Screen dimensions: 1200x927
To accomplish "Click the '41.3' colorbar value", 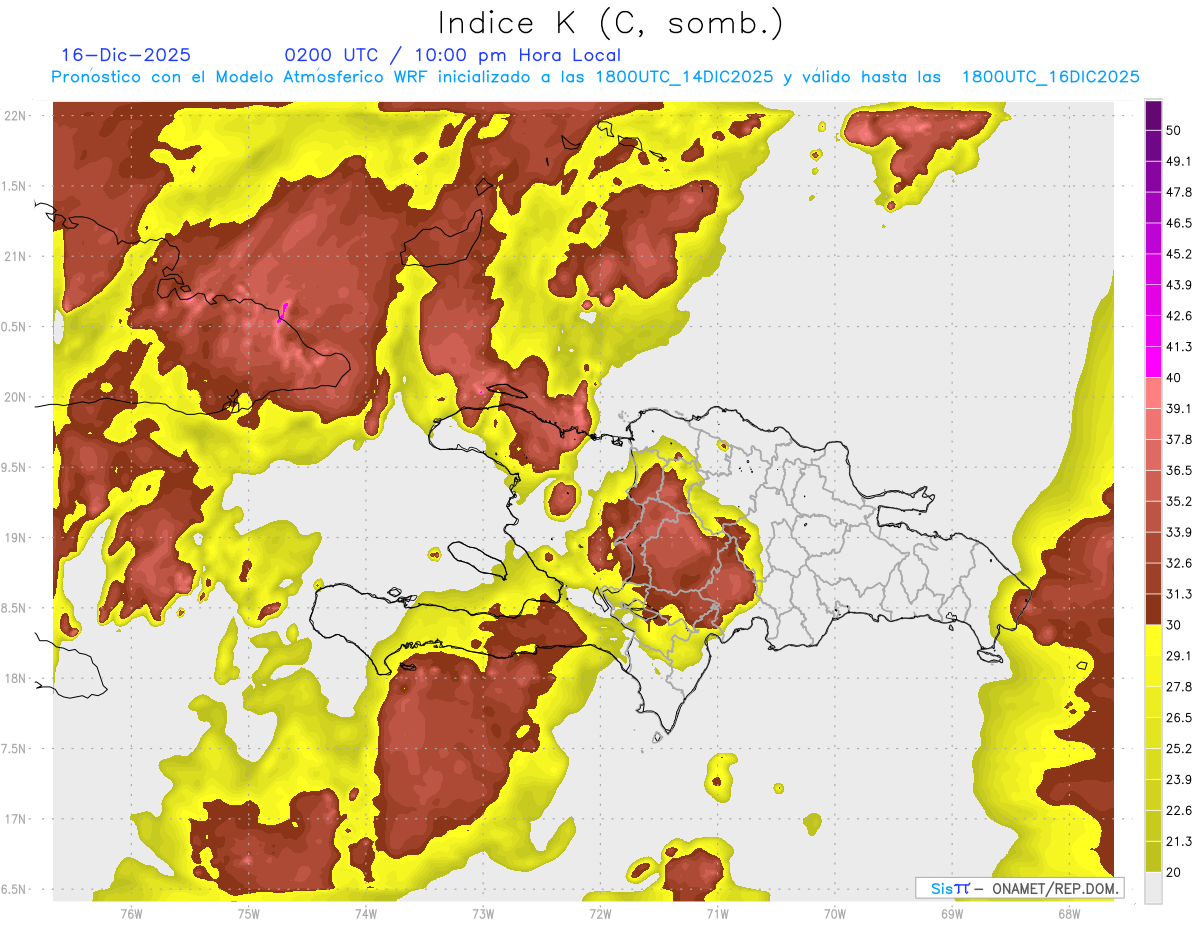I will click(1178, 347).
